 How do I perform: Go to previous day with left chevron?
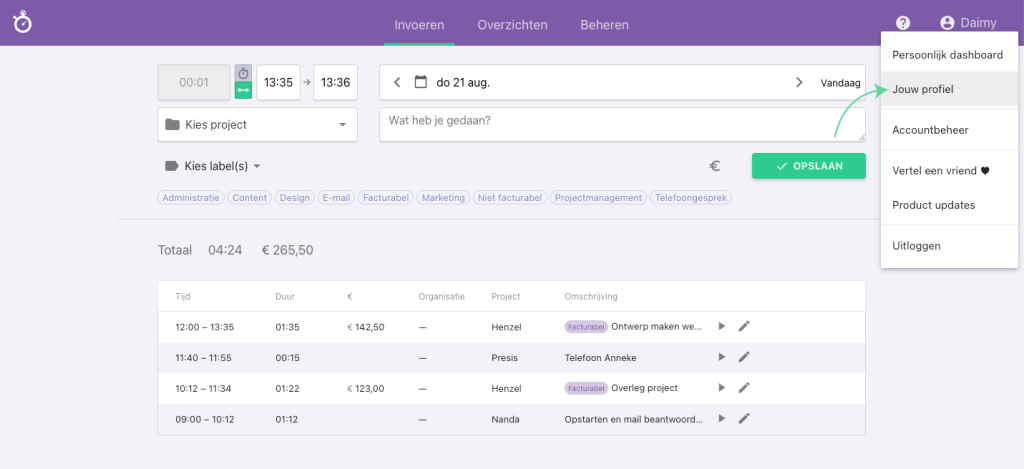(x=397, y=82)
